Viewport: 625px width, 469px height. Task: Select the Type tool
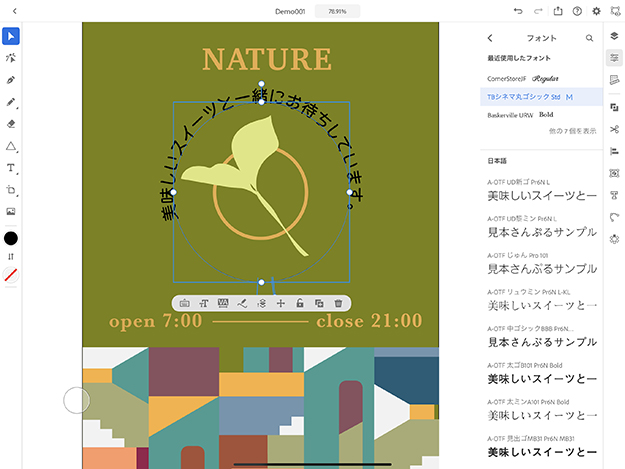point(11,168)
